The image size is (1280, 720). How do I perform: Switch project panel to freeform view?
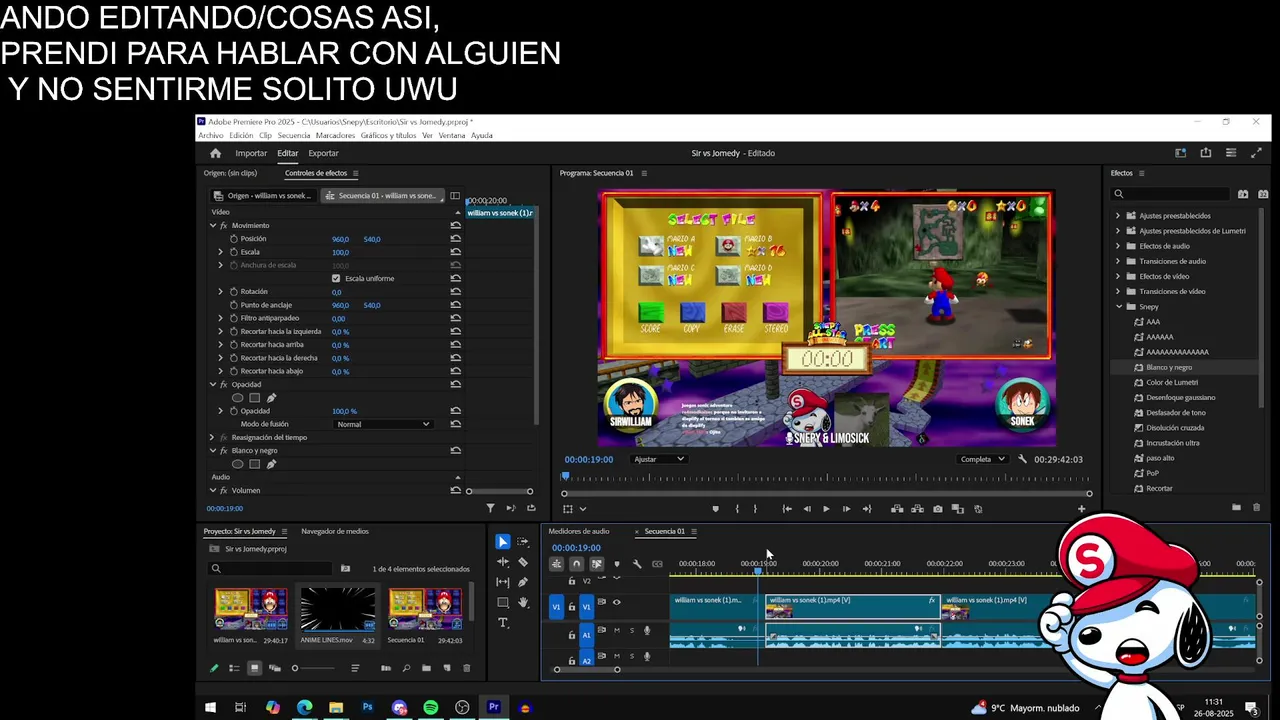pos(274,668)
